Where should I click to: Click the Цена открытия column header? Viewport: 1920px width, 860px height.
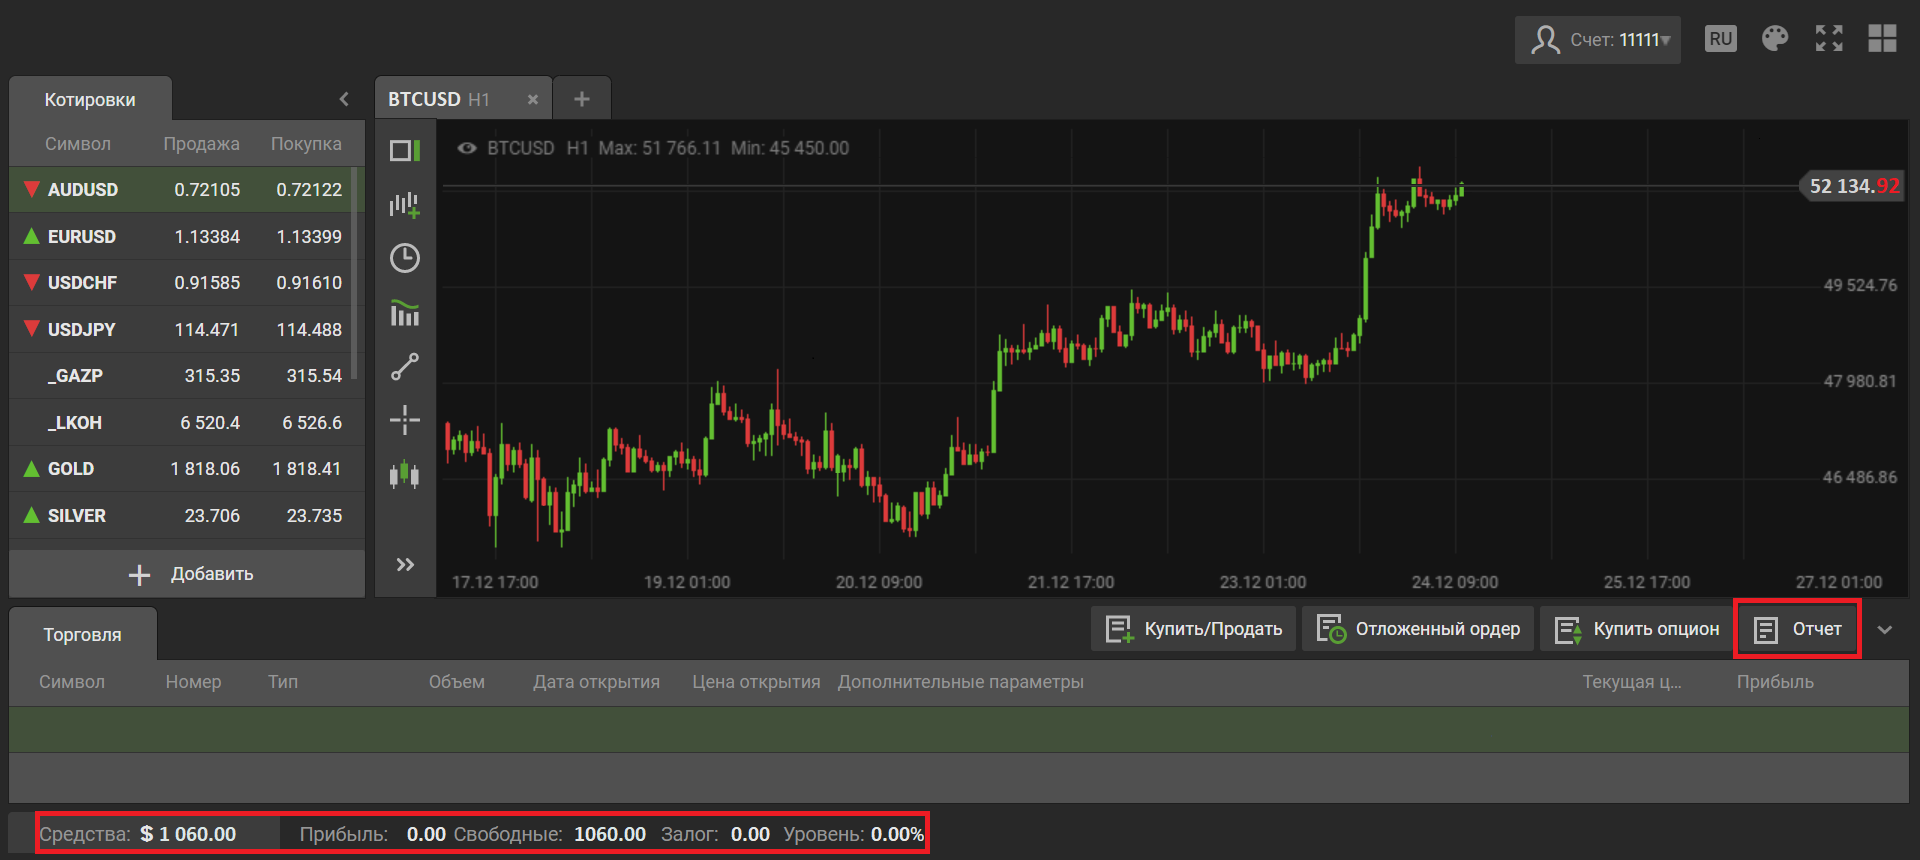tap(756, 682)
